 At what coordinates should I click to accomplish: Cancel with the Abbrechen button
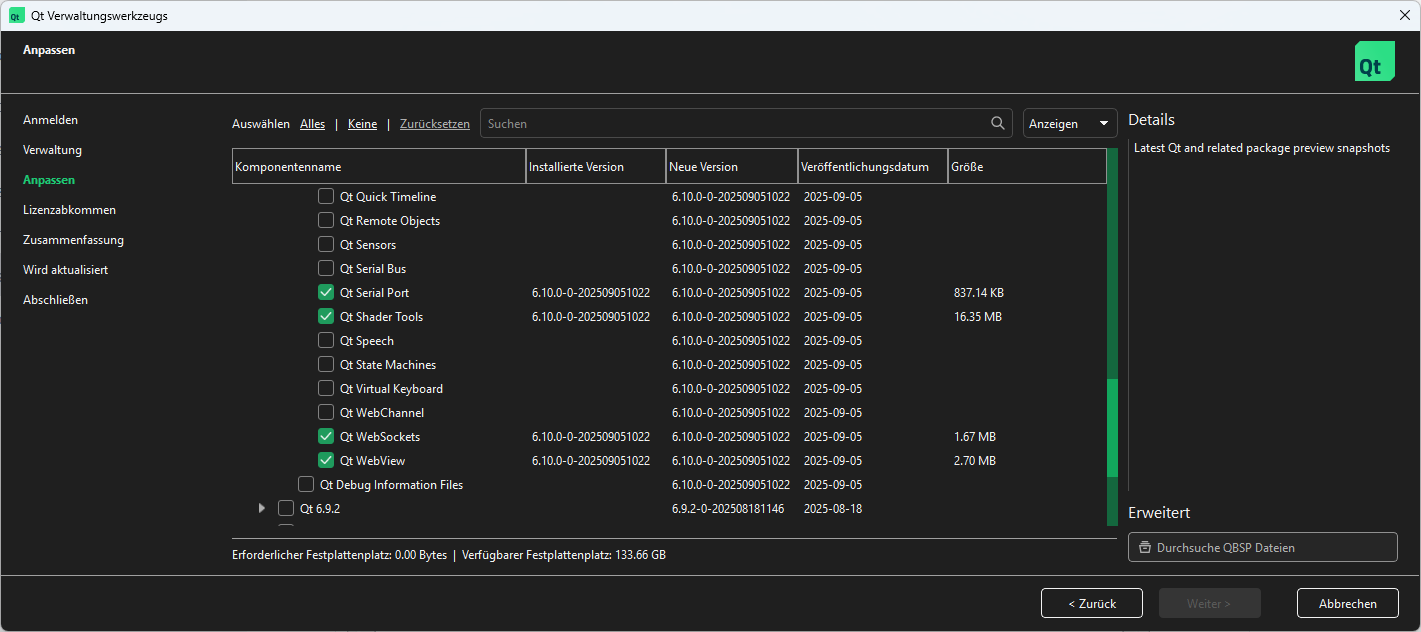[x=1347, y=603]
